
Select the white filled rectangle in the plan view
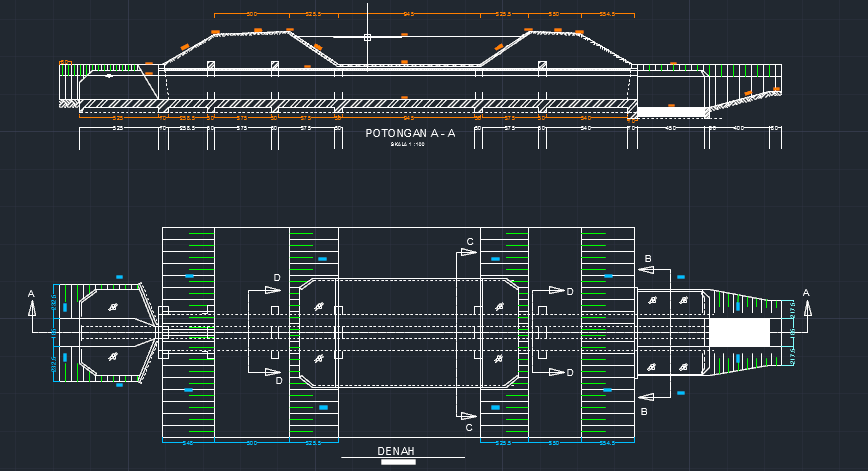click(x=740, y=332)
